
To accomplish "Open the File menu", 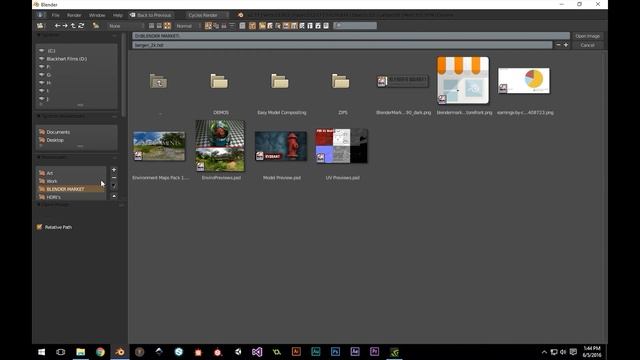I will (56, 15).
